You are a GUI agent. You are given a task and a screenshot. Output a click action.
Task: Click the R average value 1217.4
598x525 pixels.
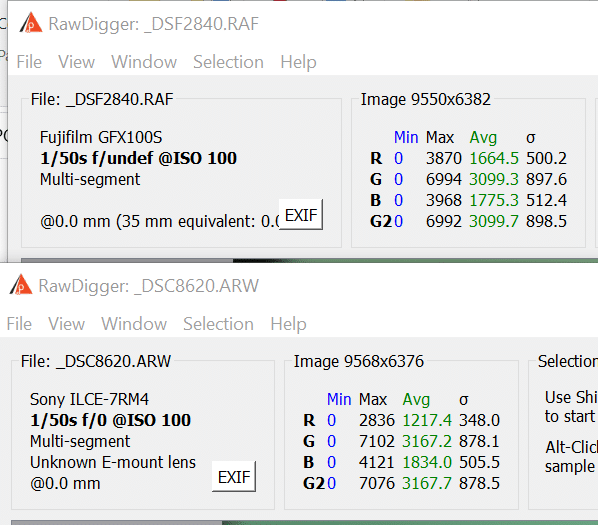point(427,420)
